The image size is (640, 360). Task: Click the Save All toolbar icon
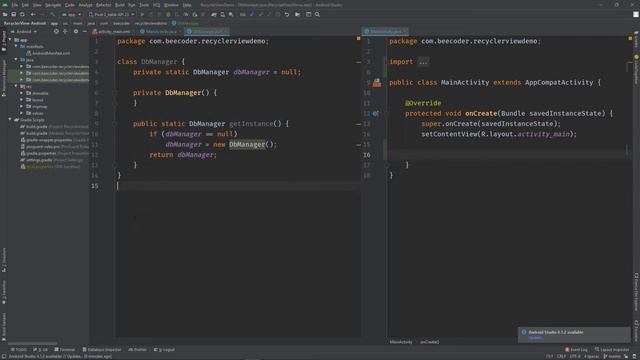pyautogui.click(x=13, y=14)
